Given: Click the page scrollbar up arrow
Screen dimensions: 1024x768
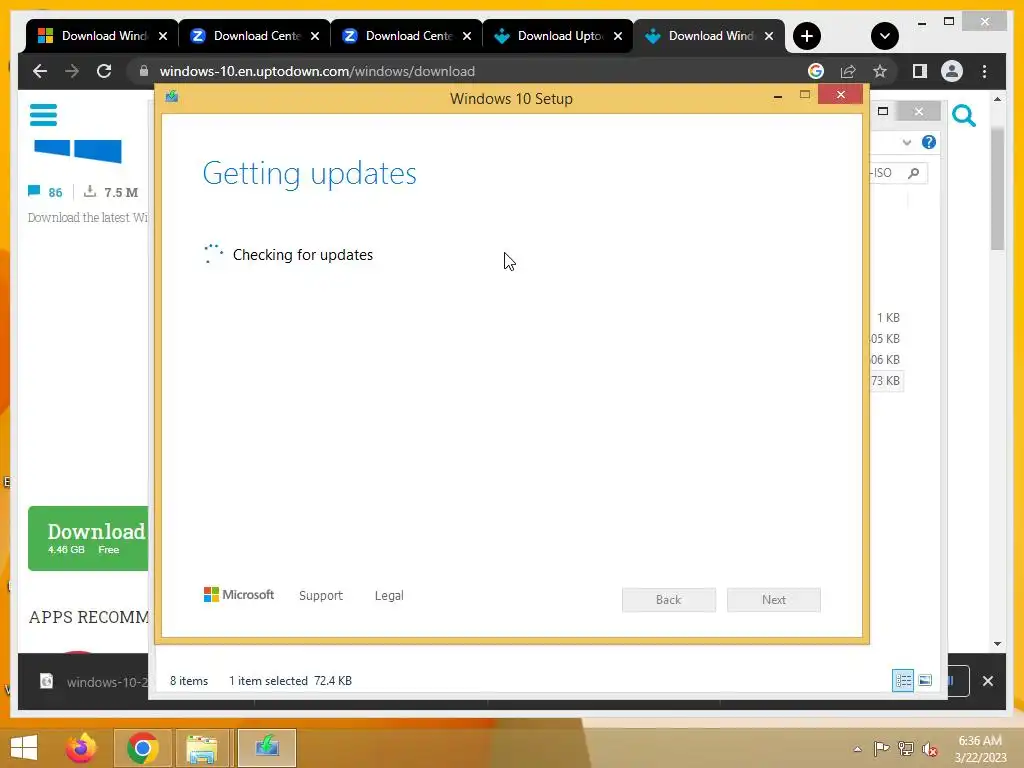Looking at the screenshot, I should [997, 99].
